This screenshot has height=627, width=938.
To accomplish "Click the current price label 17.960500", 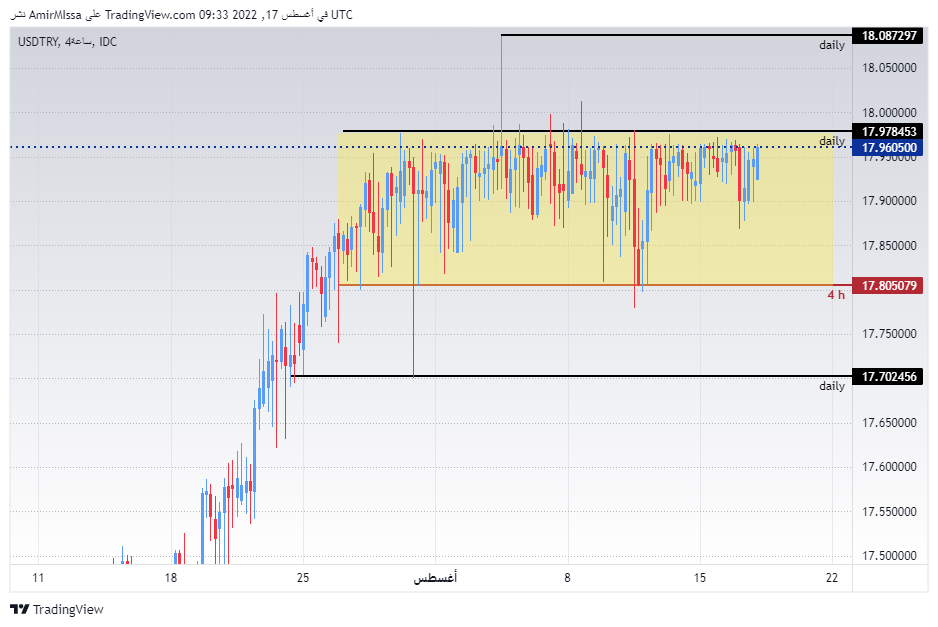I will (889, 147).
